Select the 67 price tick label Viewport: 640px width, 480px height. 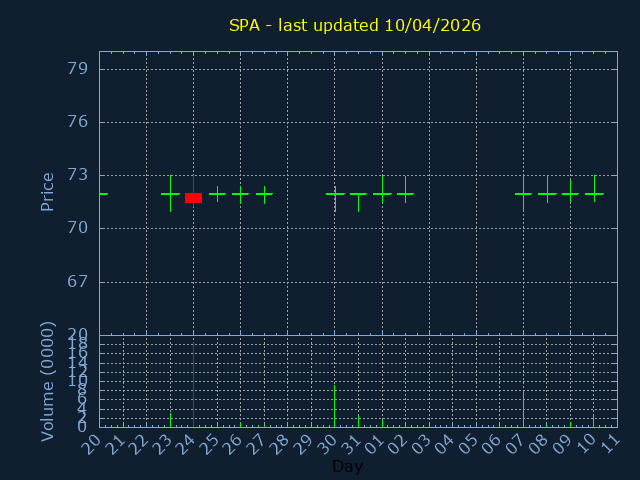coord(78,281)
